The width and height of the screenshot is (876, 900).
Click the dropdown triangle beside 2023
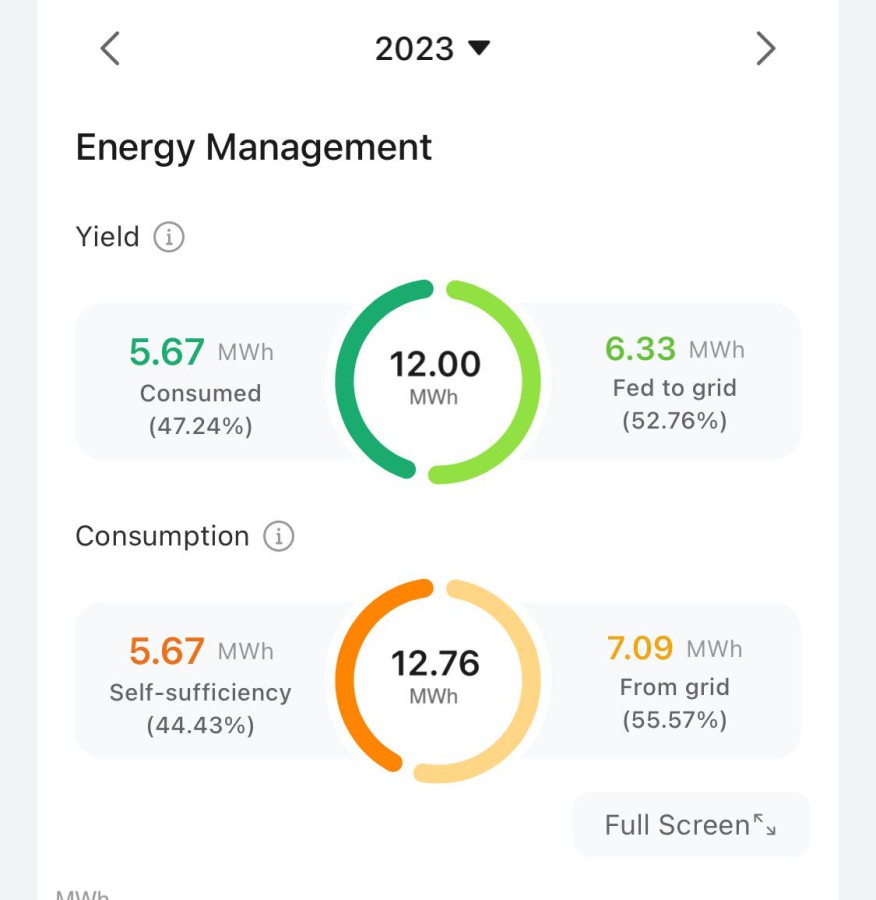pos(479,48)
